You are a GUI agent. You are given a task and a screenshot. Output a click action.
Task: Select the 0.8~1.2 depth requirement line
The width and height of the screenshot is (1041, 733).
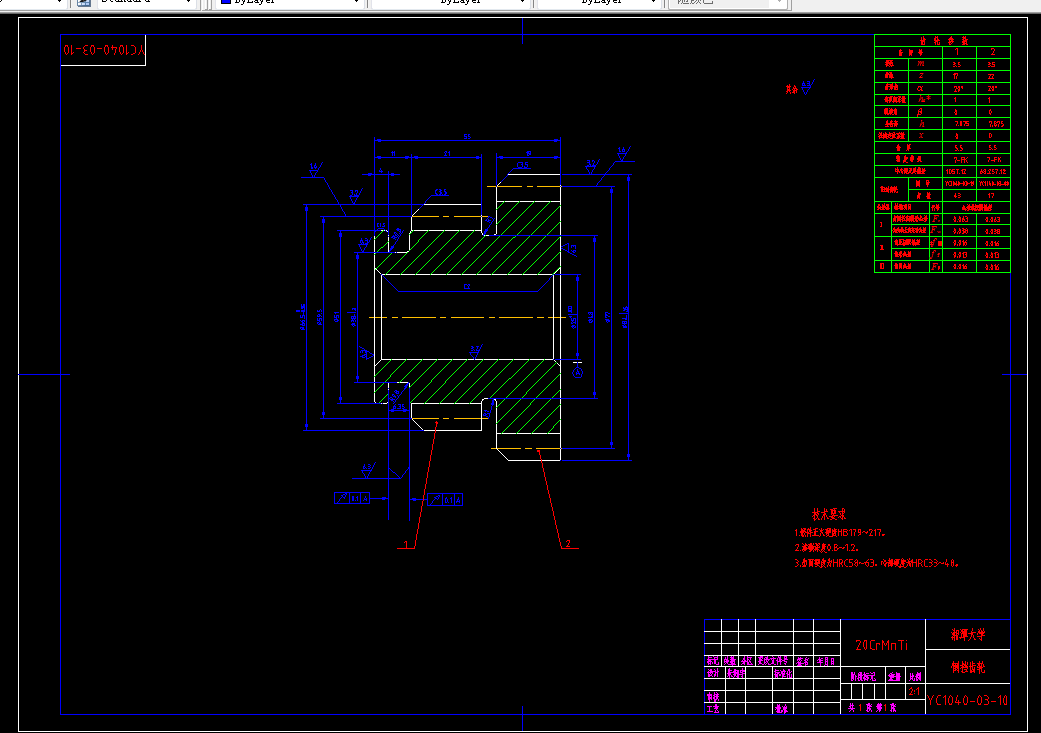827,548
